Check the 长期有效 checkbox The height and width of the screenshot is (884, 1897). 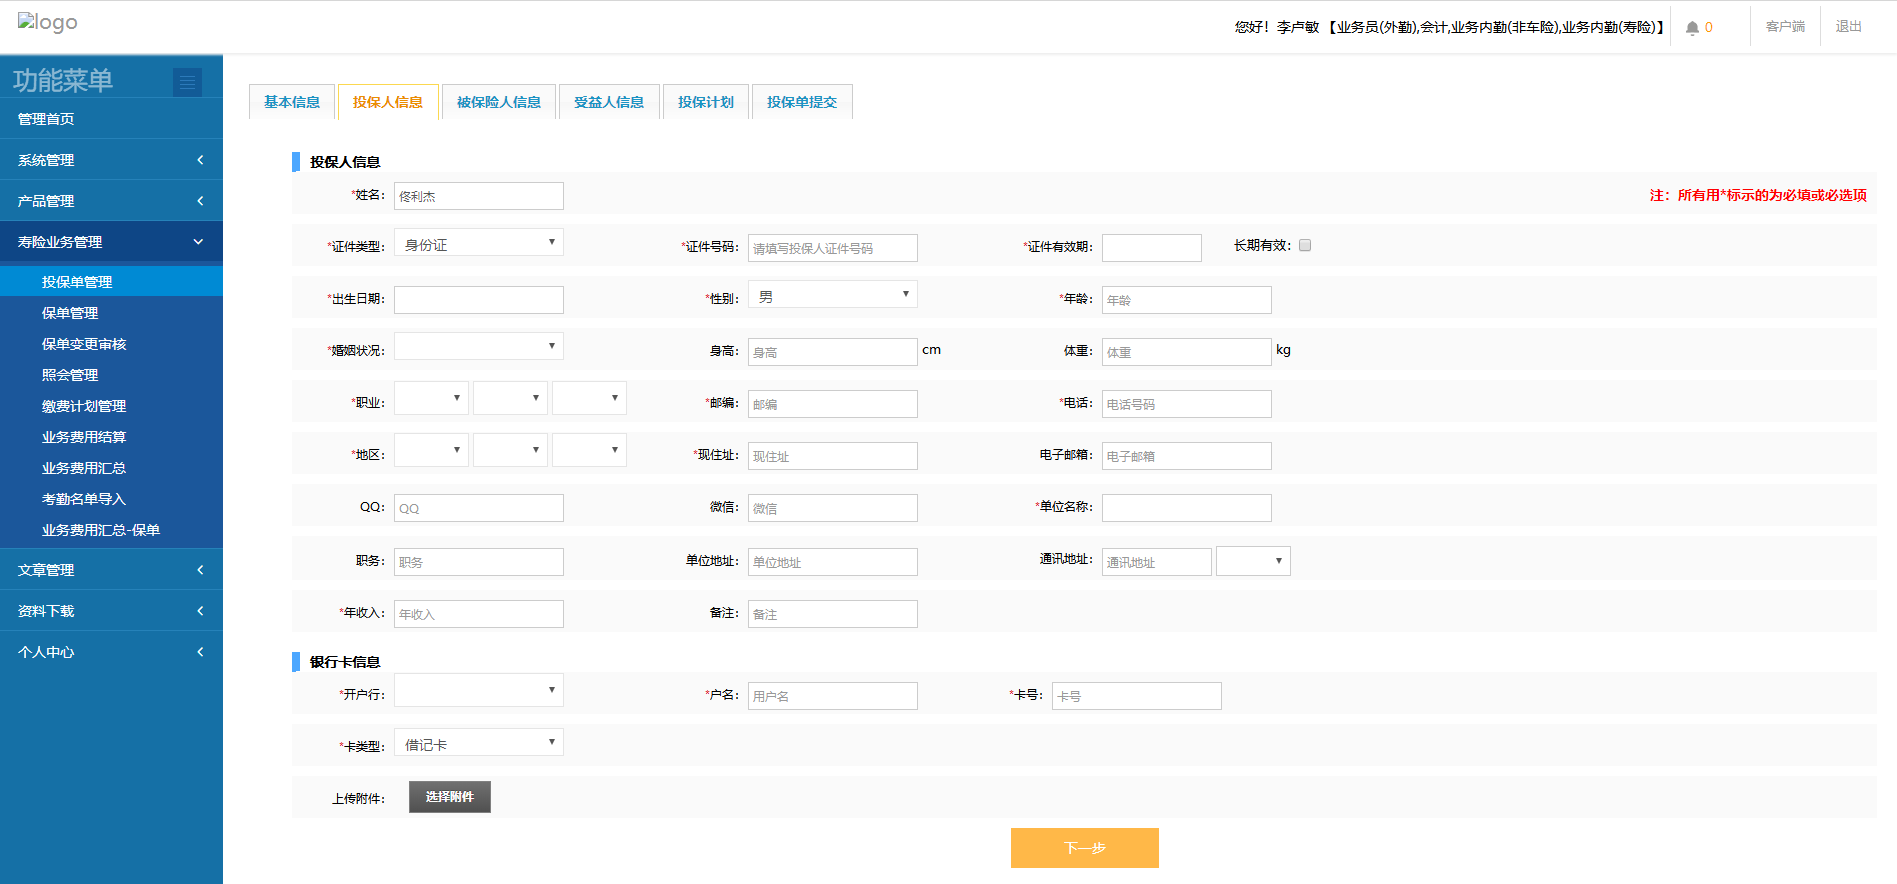[x=1305, y=245]
